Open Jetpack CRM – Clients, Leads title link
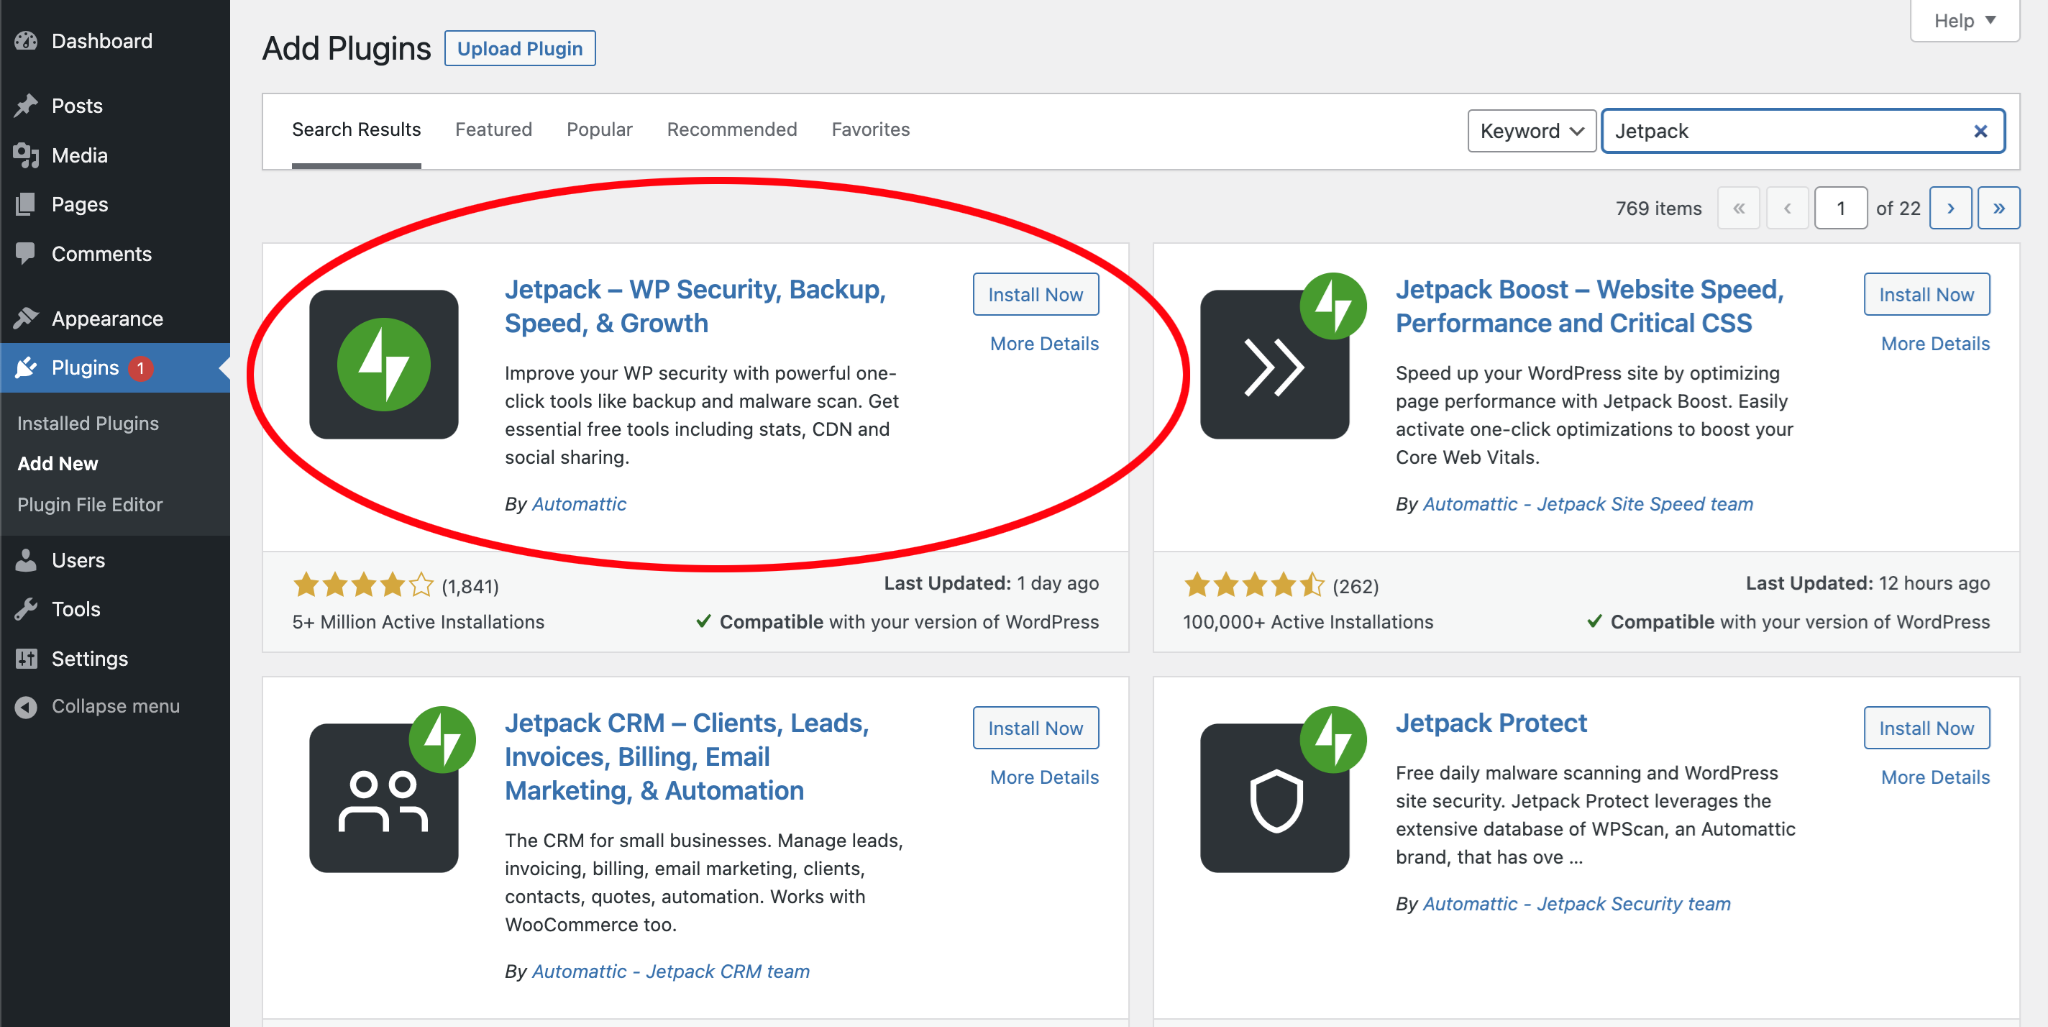 [x=687, y=757]
